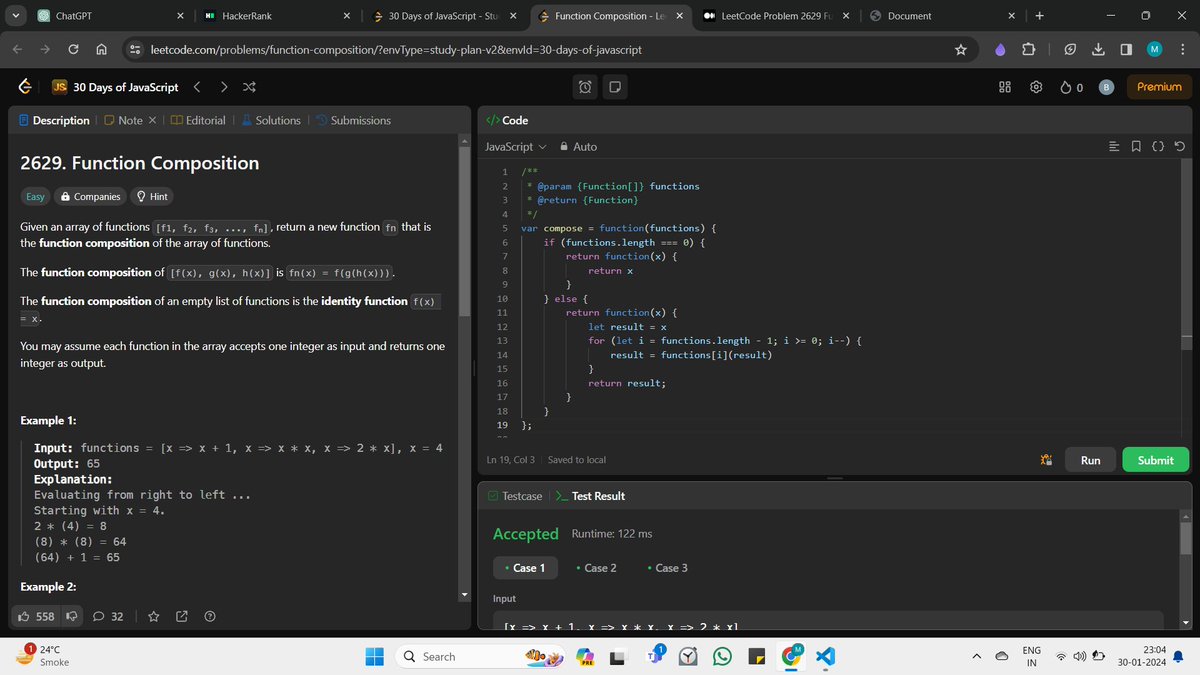Image resolution: width=1200 pixels, height=675 pixels.
Task: Downvote the problem with the thumbs-down
Action: 70,616
